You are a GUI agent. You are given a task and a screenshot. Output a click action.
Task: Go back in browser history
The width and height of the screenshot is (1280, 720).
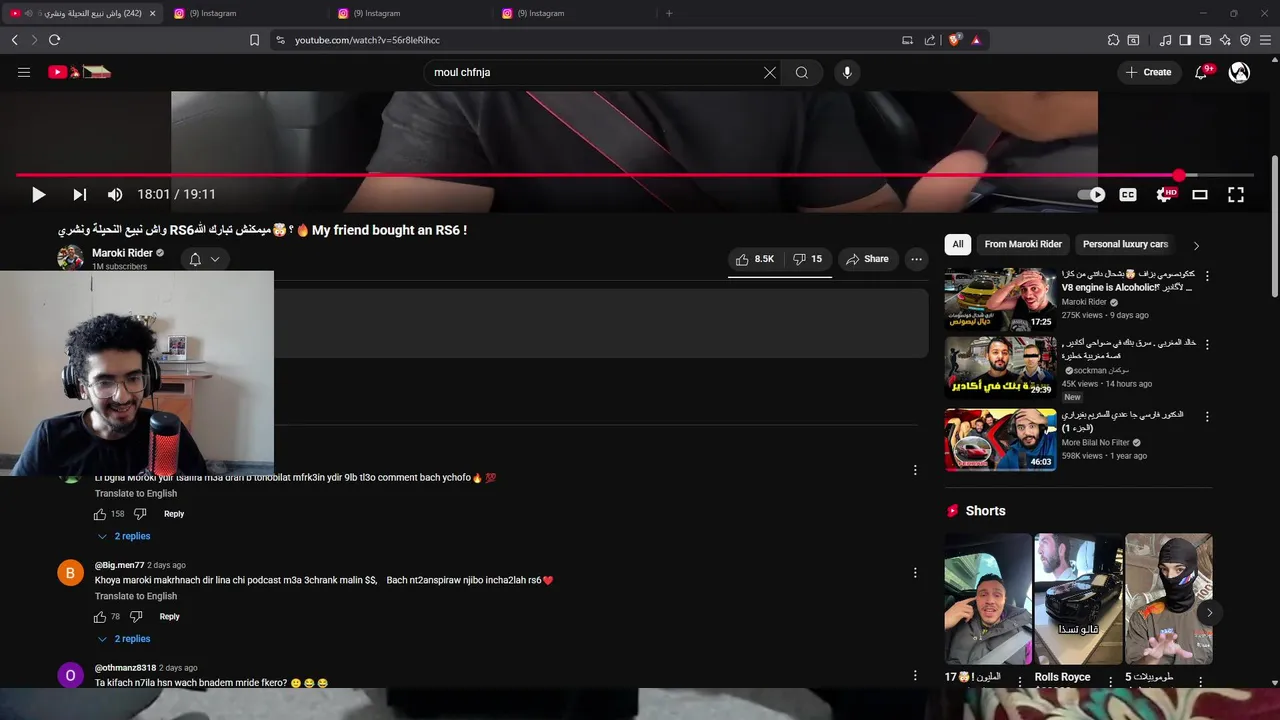click(x=15, y=40)
